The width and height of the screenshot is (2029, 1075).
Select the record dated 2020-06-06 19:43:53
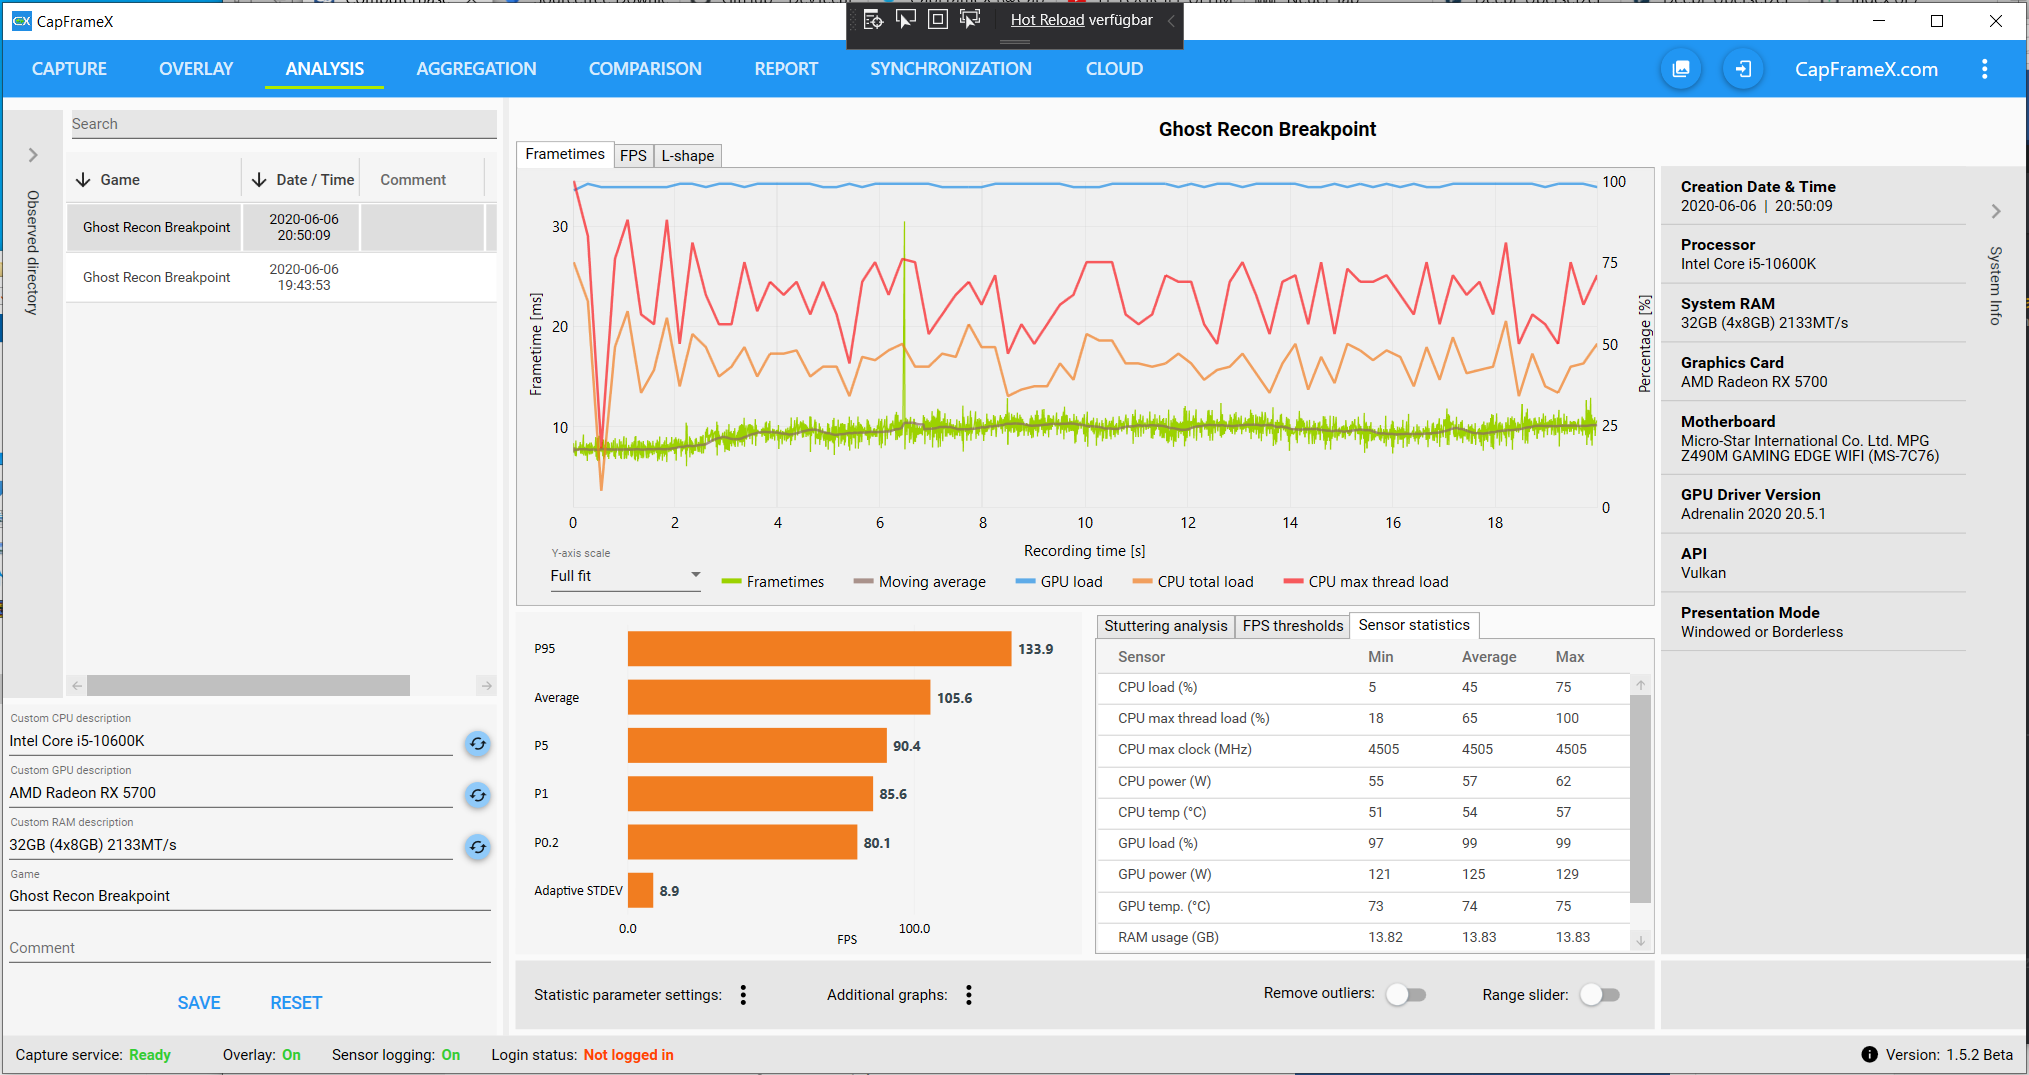coord(282,277)
